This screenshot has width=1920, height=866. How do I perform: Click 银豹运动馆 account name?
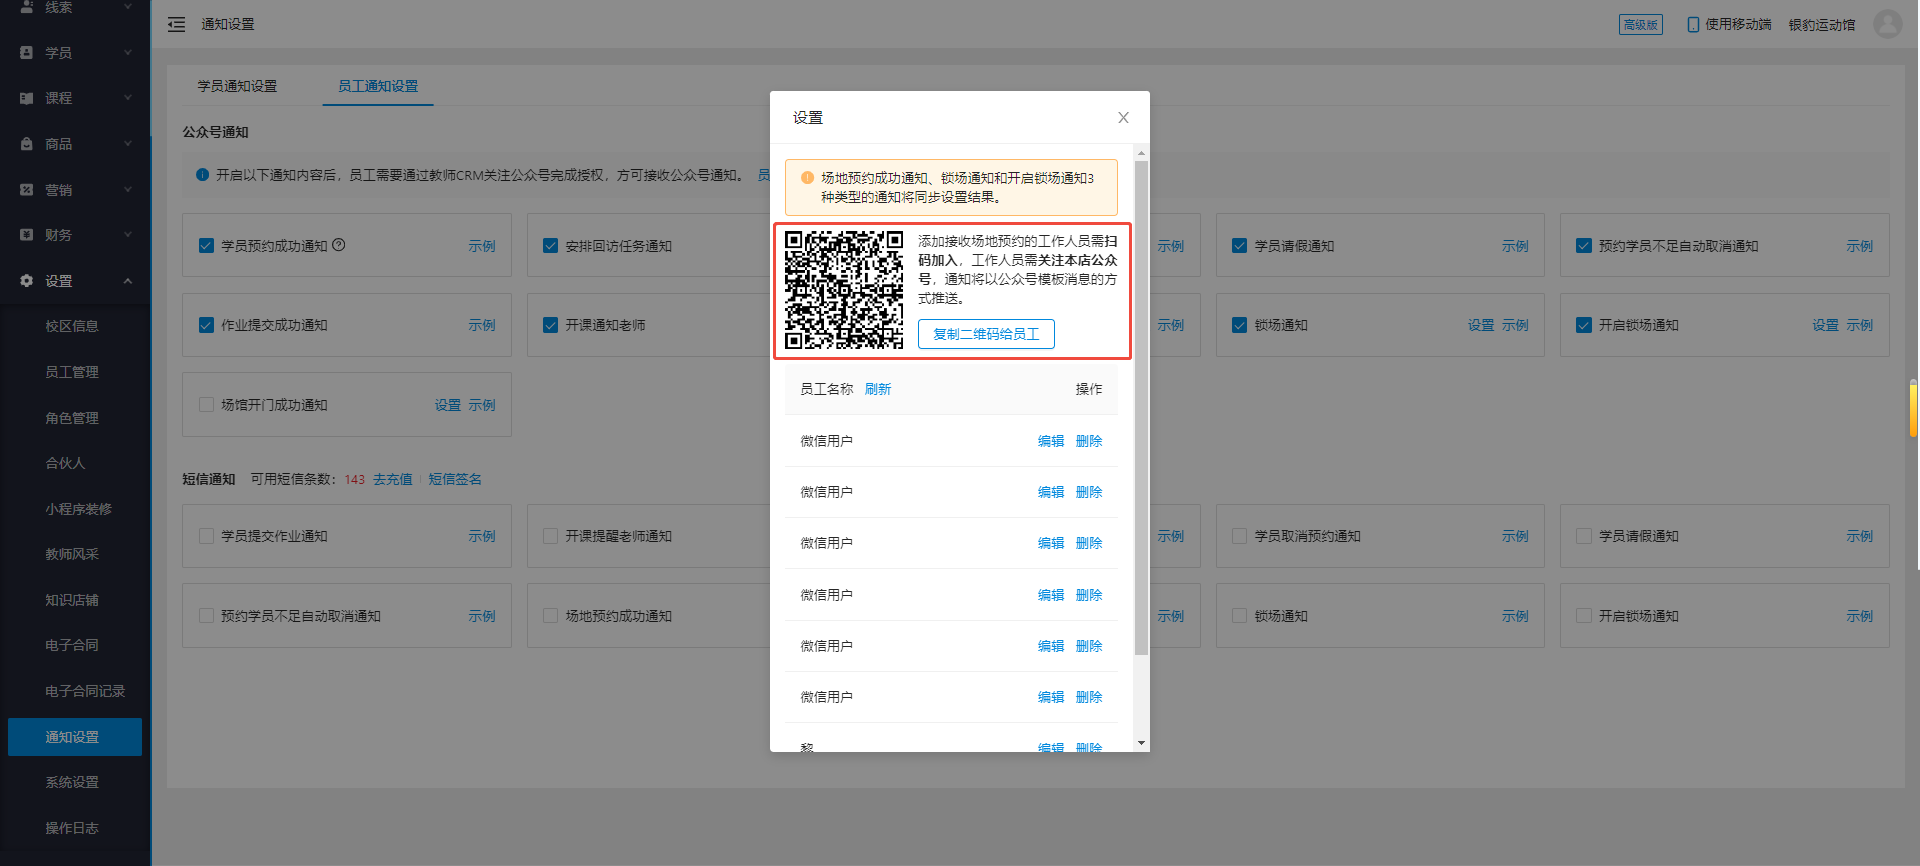(x=1822, y=24)
